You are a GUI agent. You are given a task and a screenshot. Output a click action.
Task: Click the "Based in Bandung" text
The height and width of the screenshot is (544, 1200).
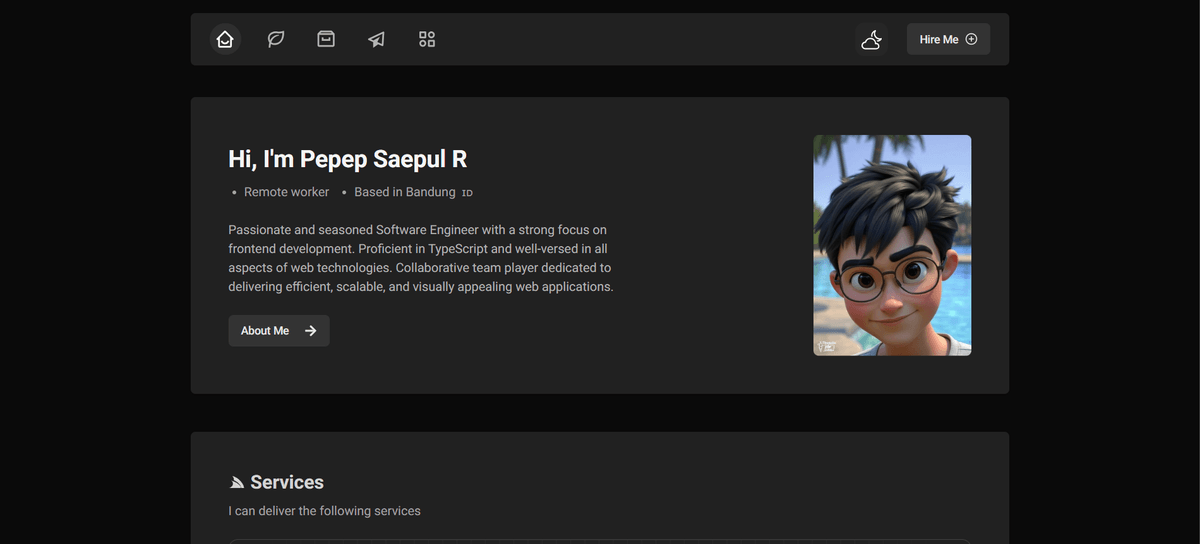404,192
